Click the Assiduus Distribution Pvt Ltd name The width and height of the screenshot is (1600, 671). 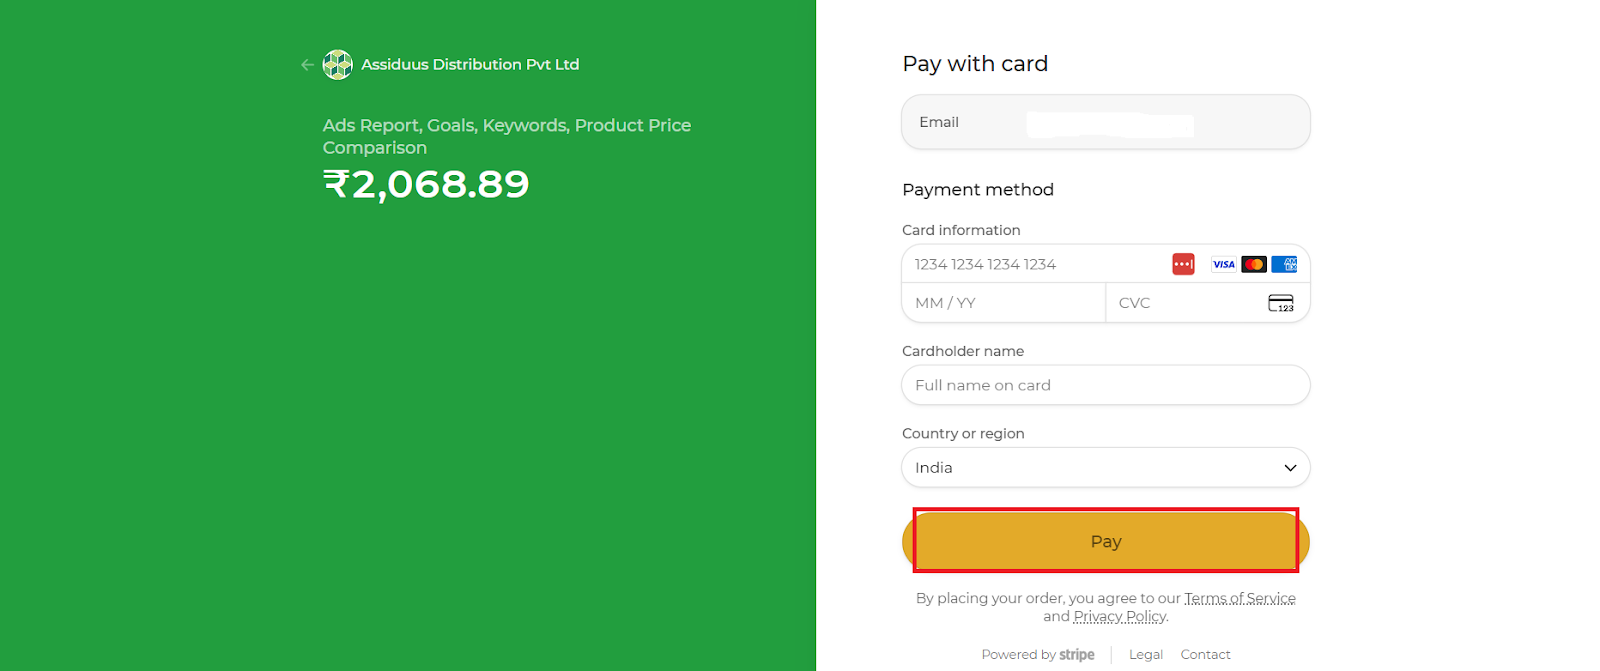point(470,65)
